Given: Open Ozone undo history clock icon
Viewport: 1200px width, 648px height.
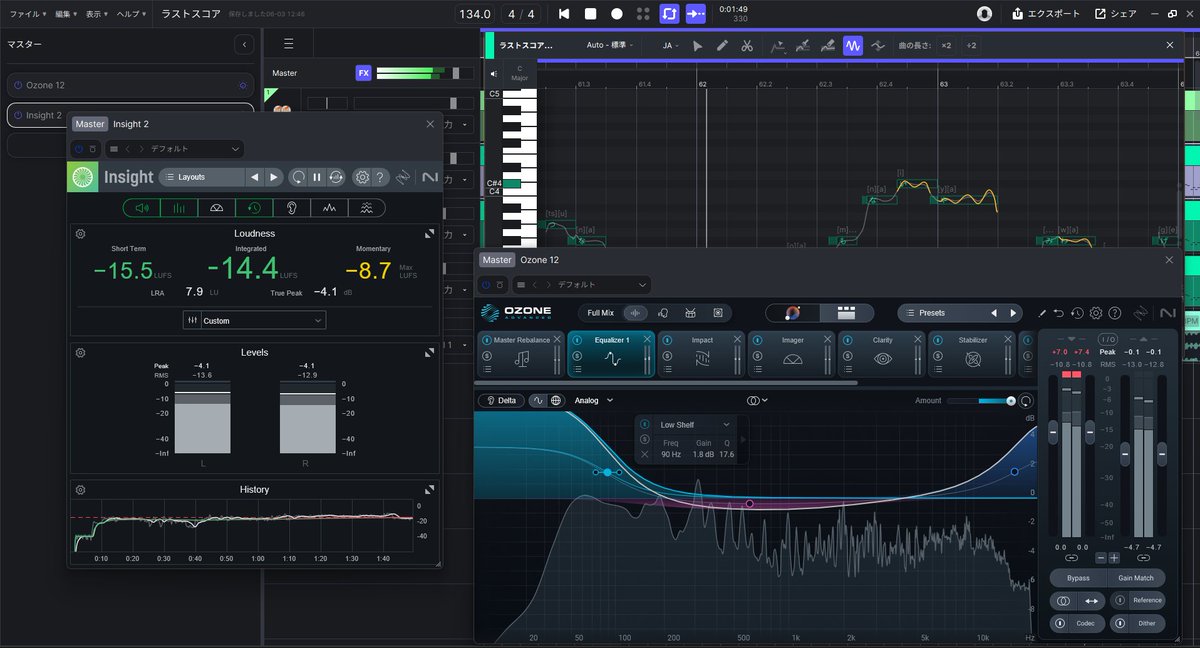Looking at the screenshot, I should click(x=1077, y=313).
